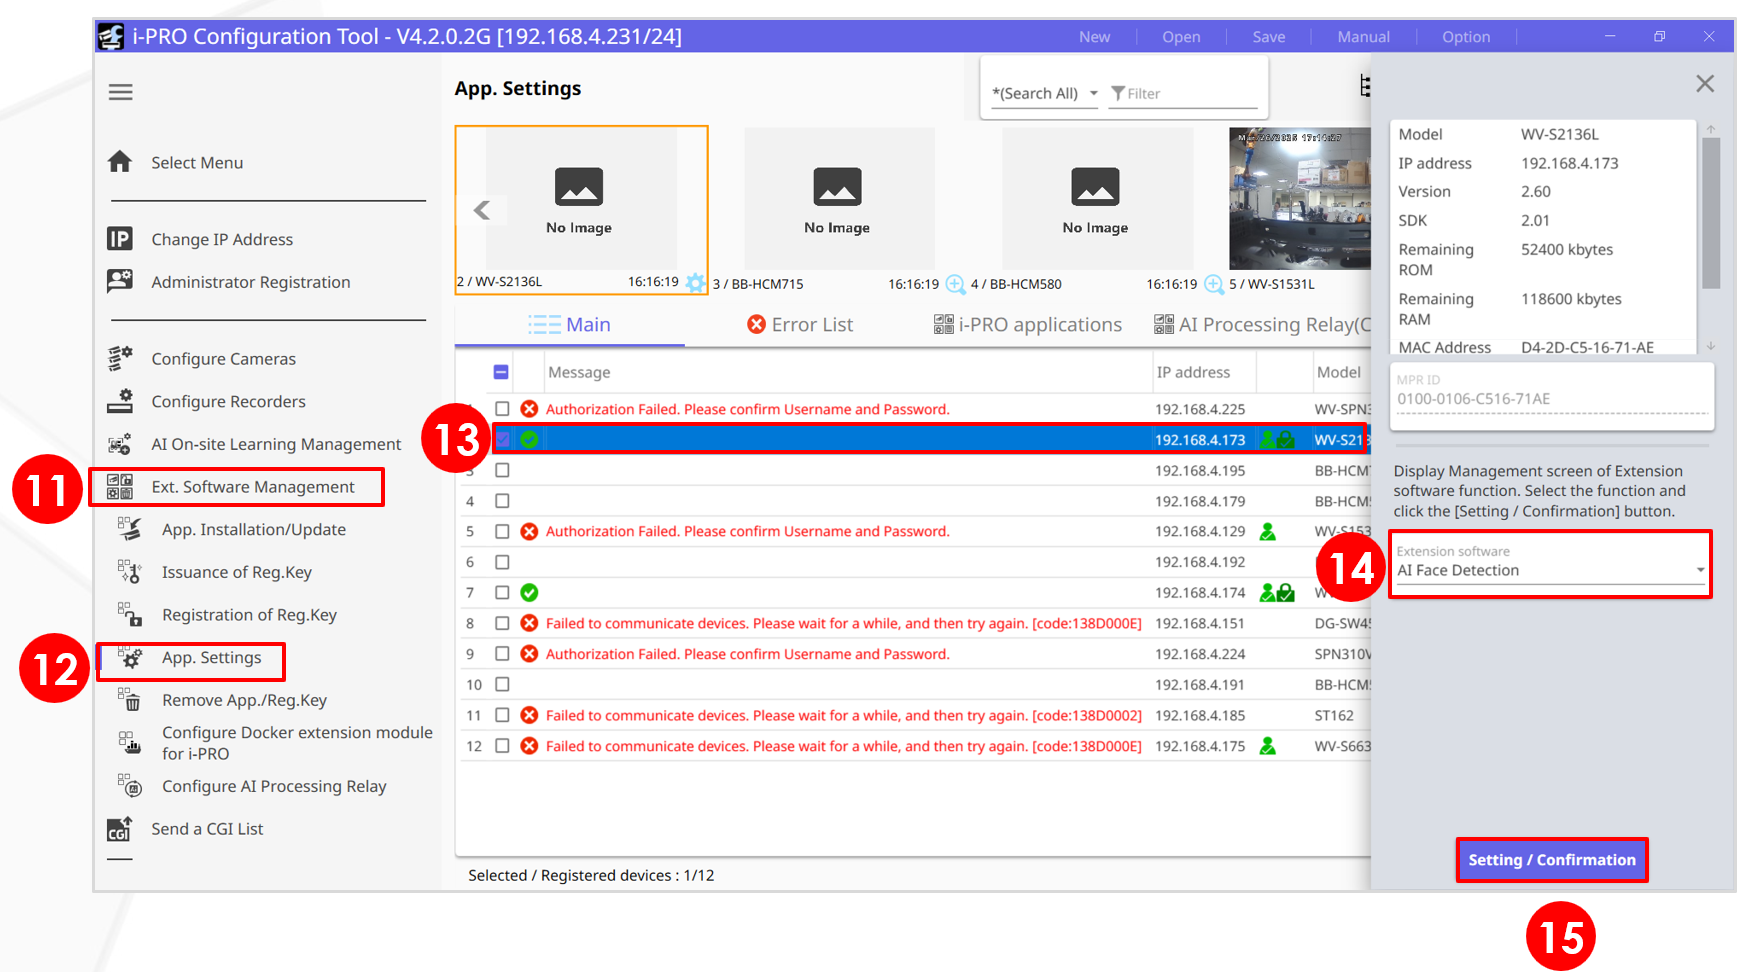Image resolution: width=1742 pixels, height=972 pixels.
Task: Click the Configure AI Processing Relay icon
Action: pos(130,786)
